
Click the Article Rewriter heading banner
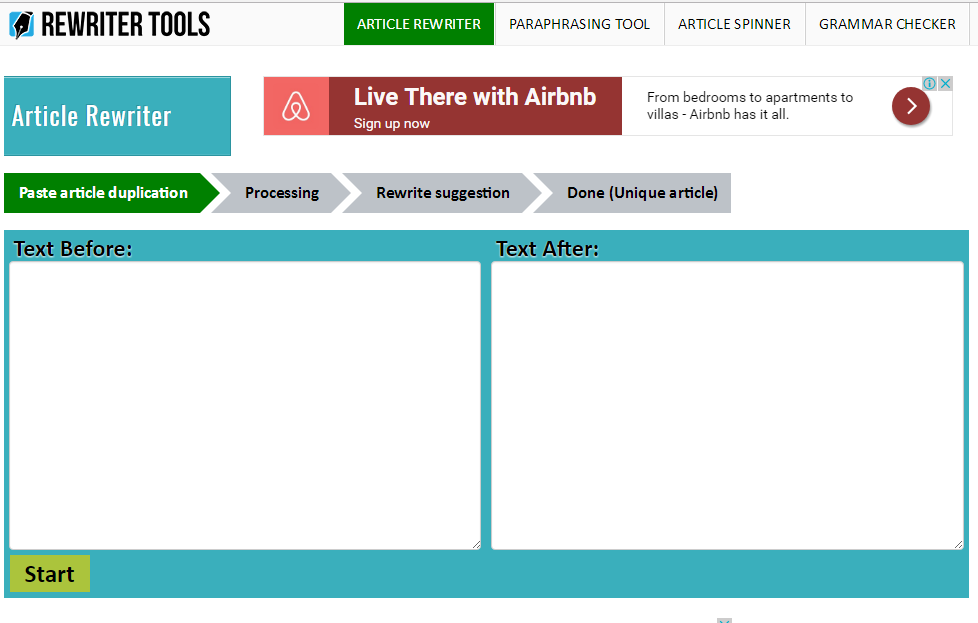tap(117, 116)
